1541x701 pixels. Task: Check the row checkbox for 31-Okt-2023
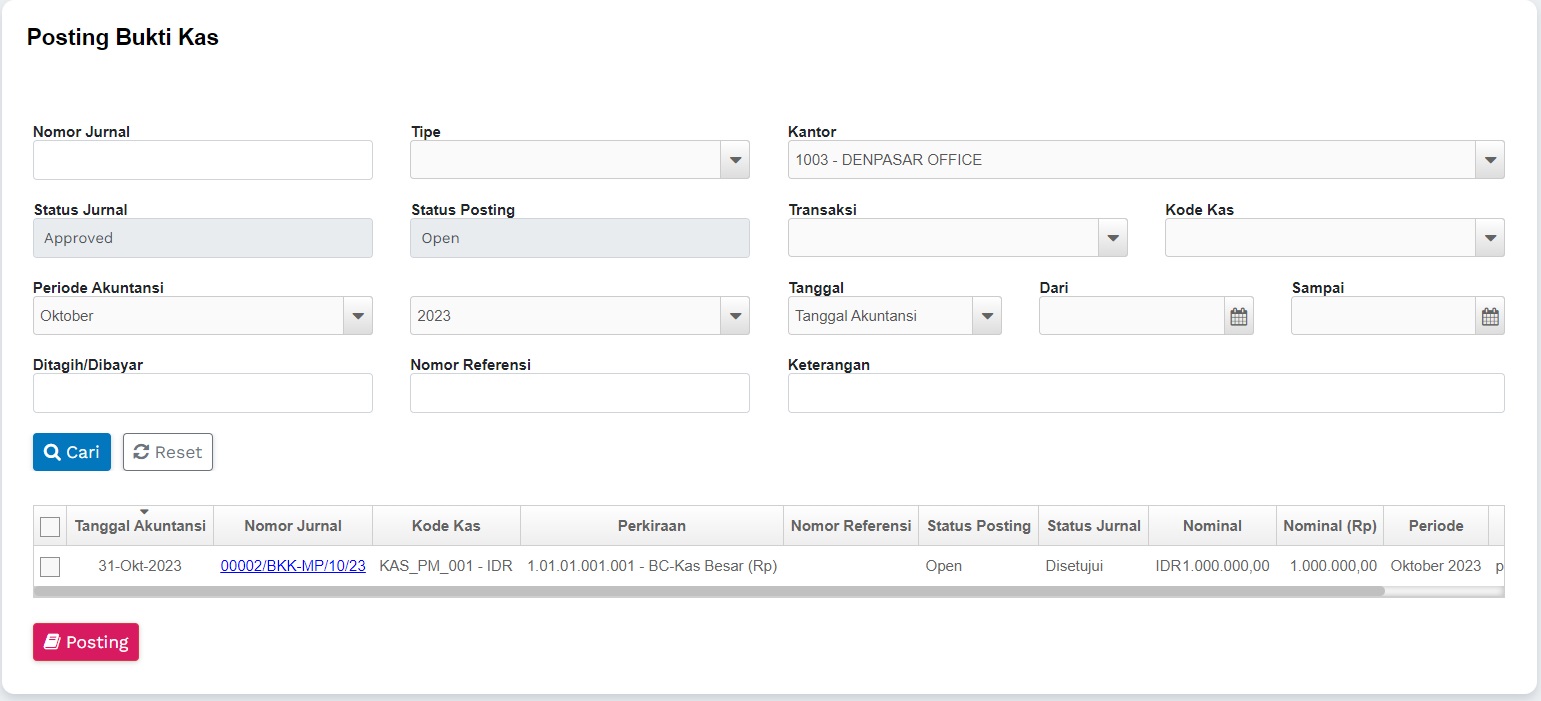(50, 567)
